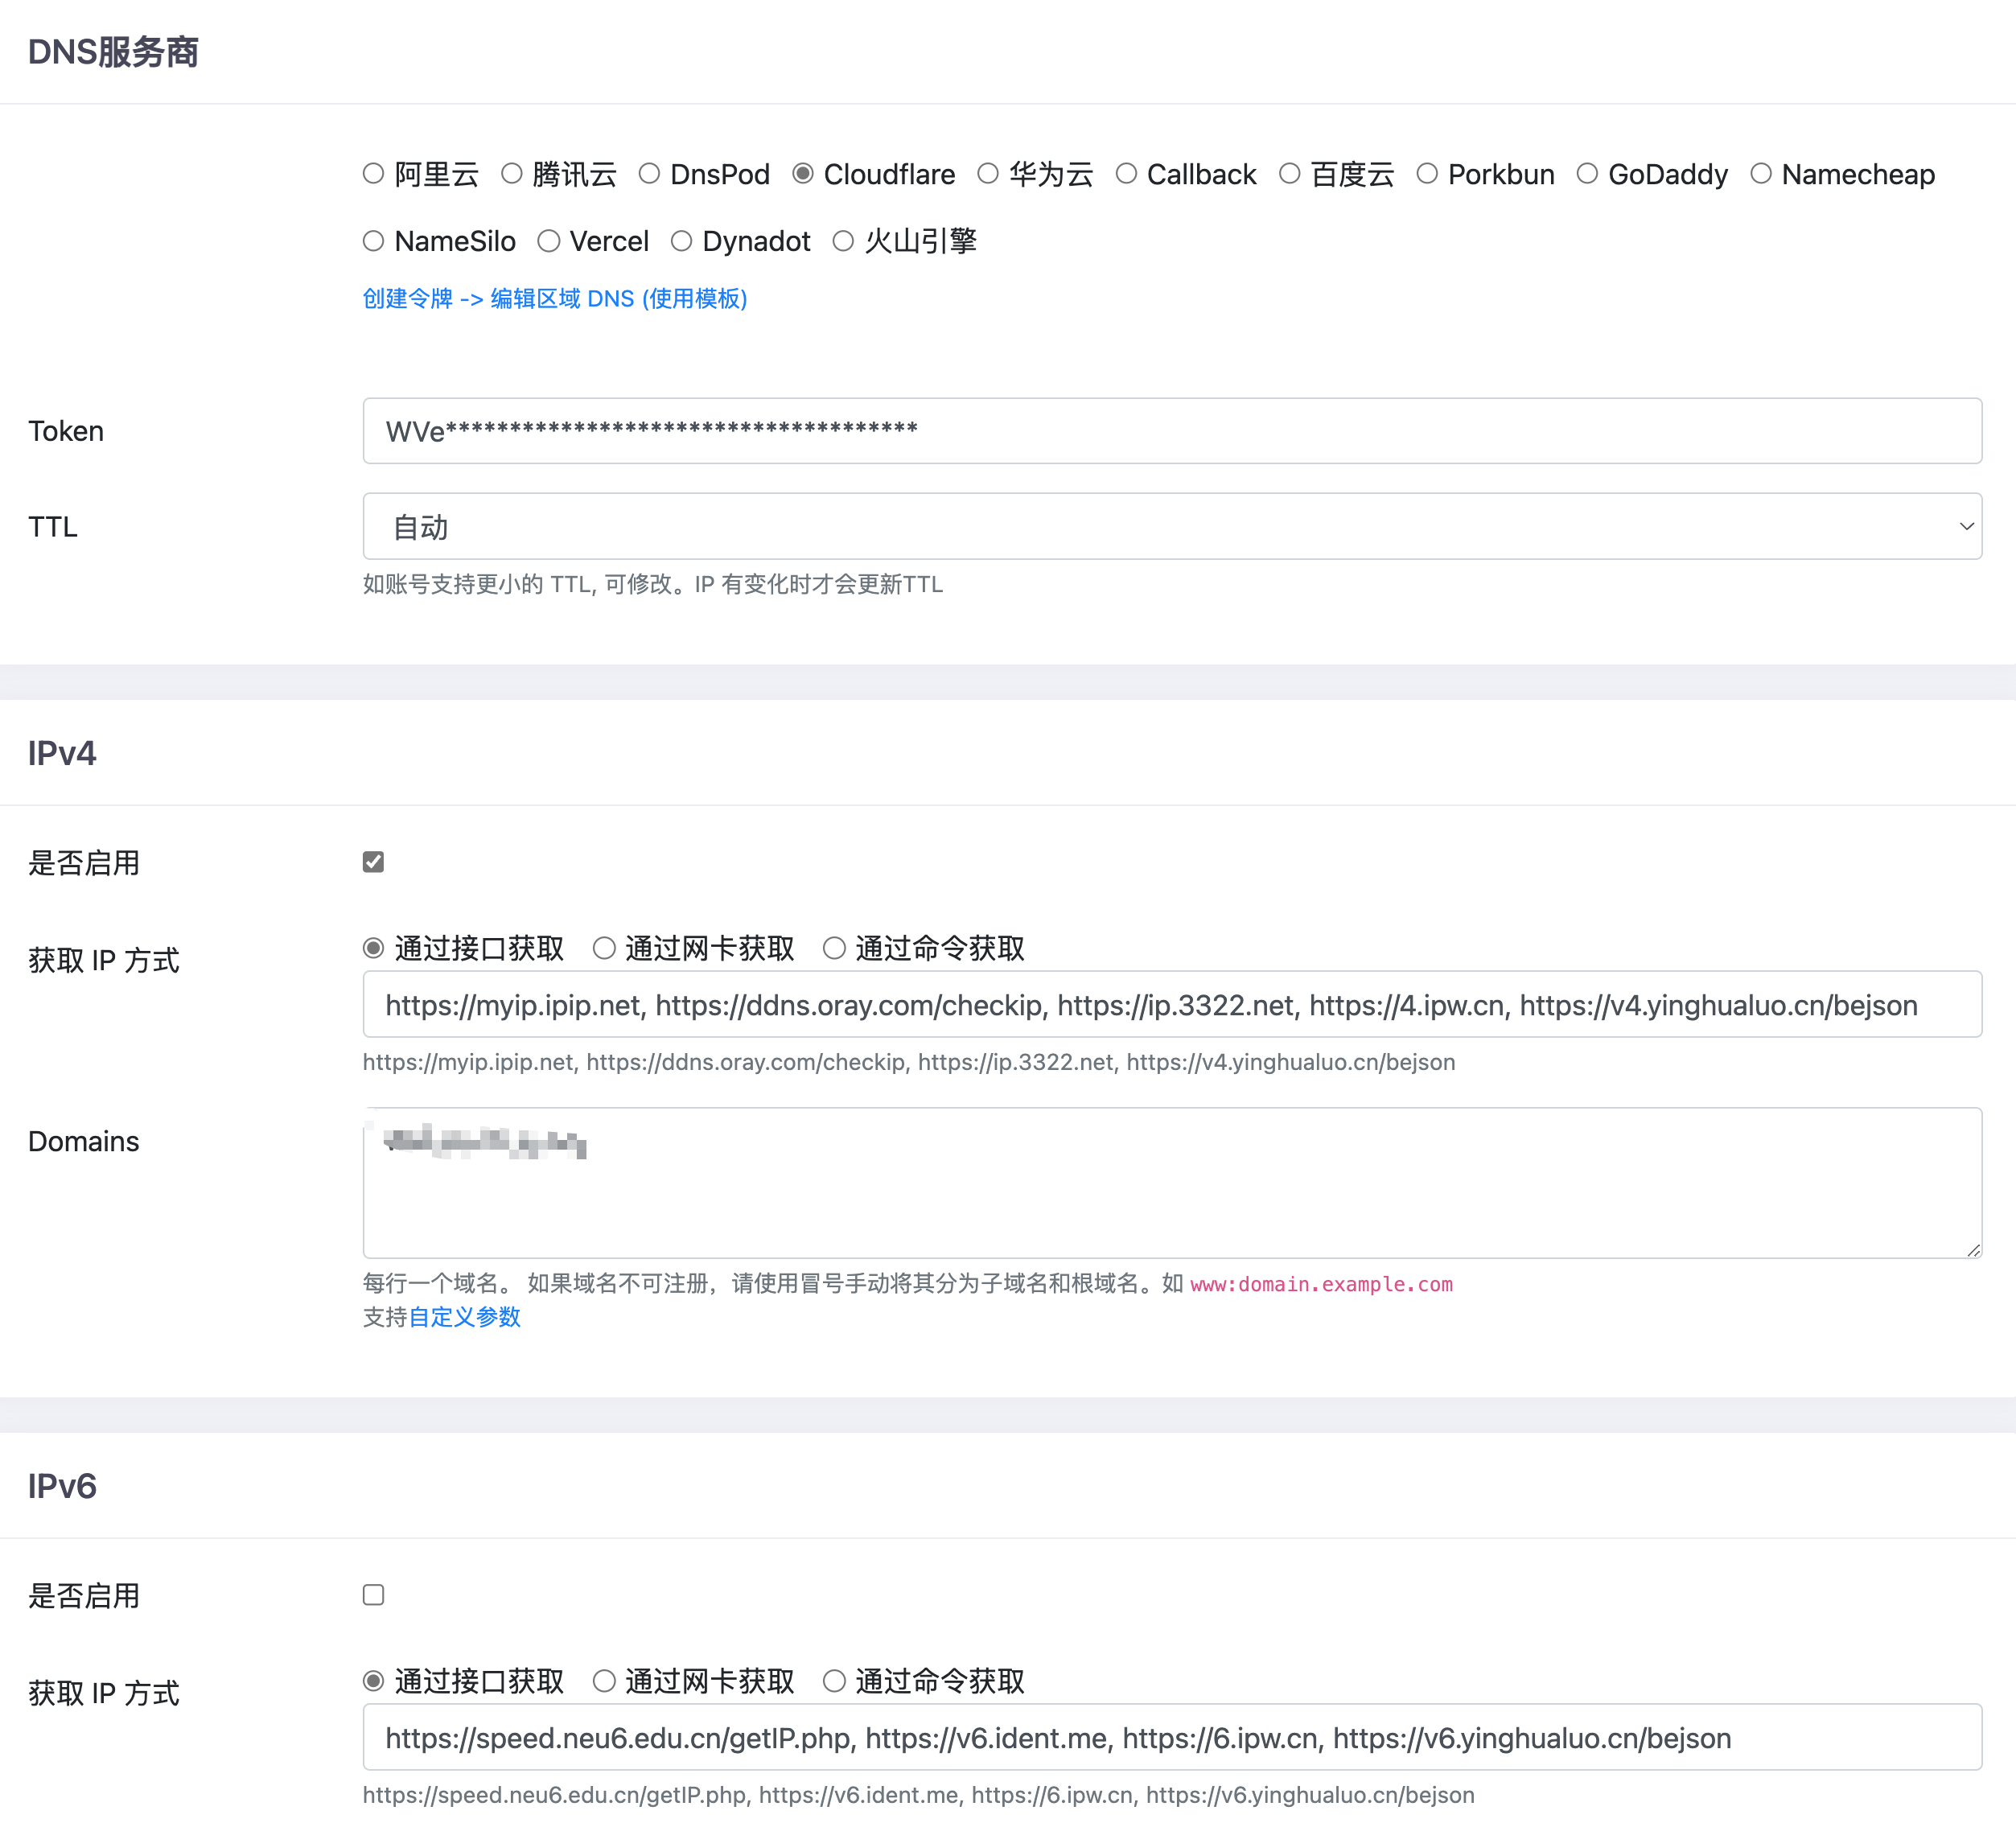Select the Vercel provider option
Image resolution: width=2016 pixels, height=1823 pixels.
click(x=548, y=241)
